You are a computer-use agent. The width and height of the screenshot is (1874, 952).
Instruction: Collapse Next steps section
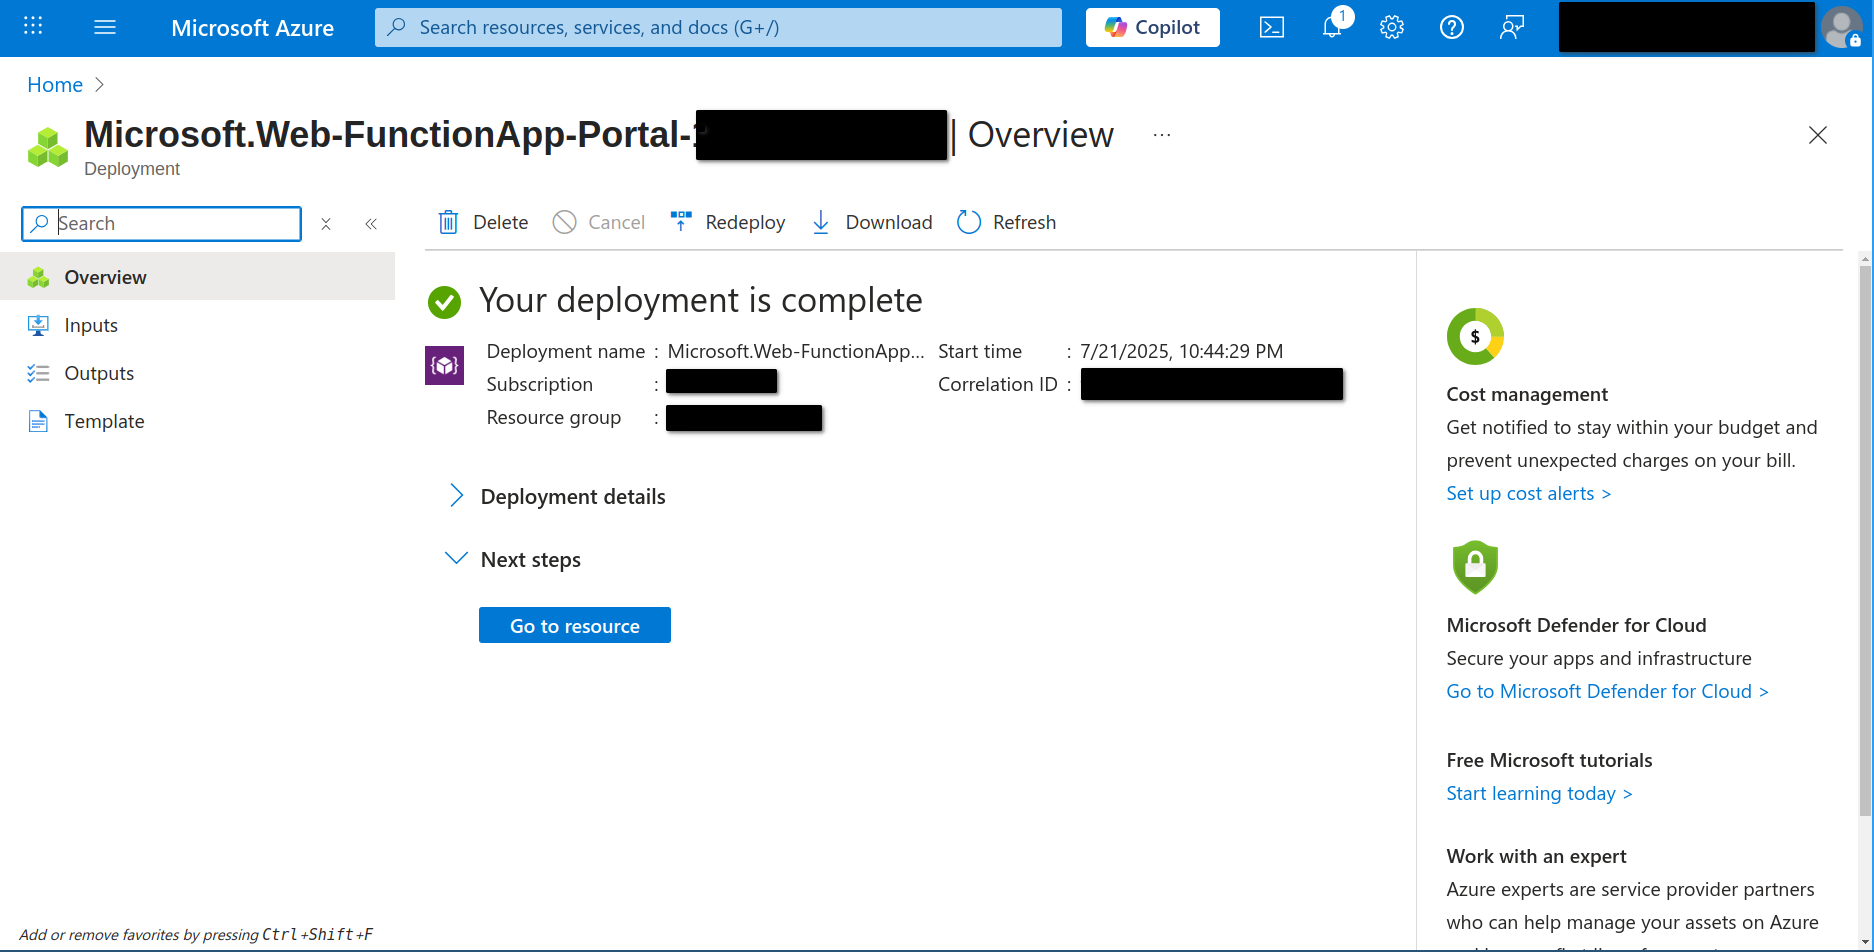coord(513,559)
